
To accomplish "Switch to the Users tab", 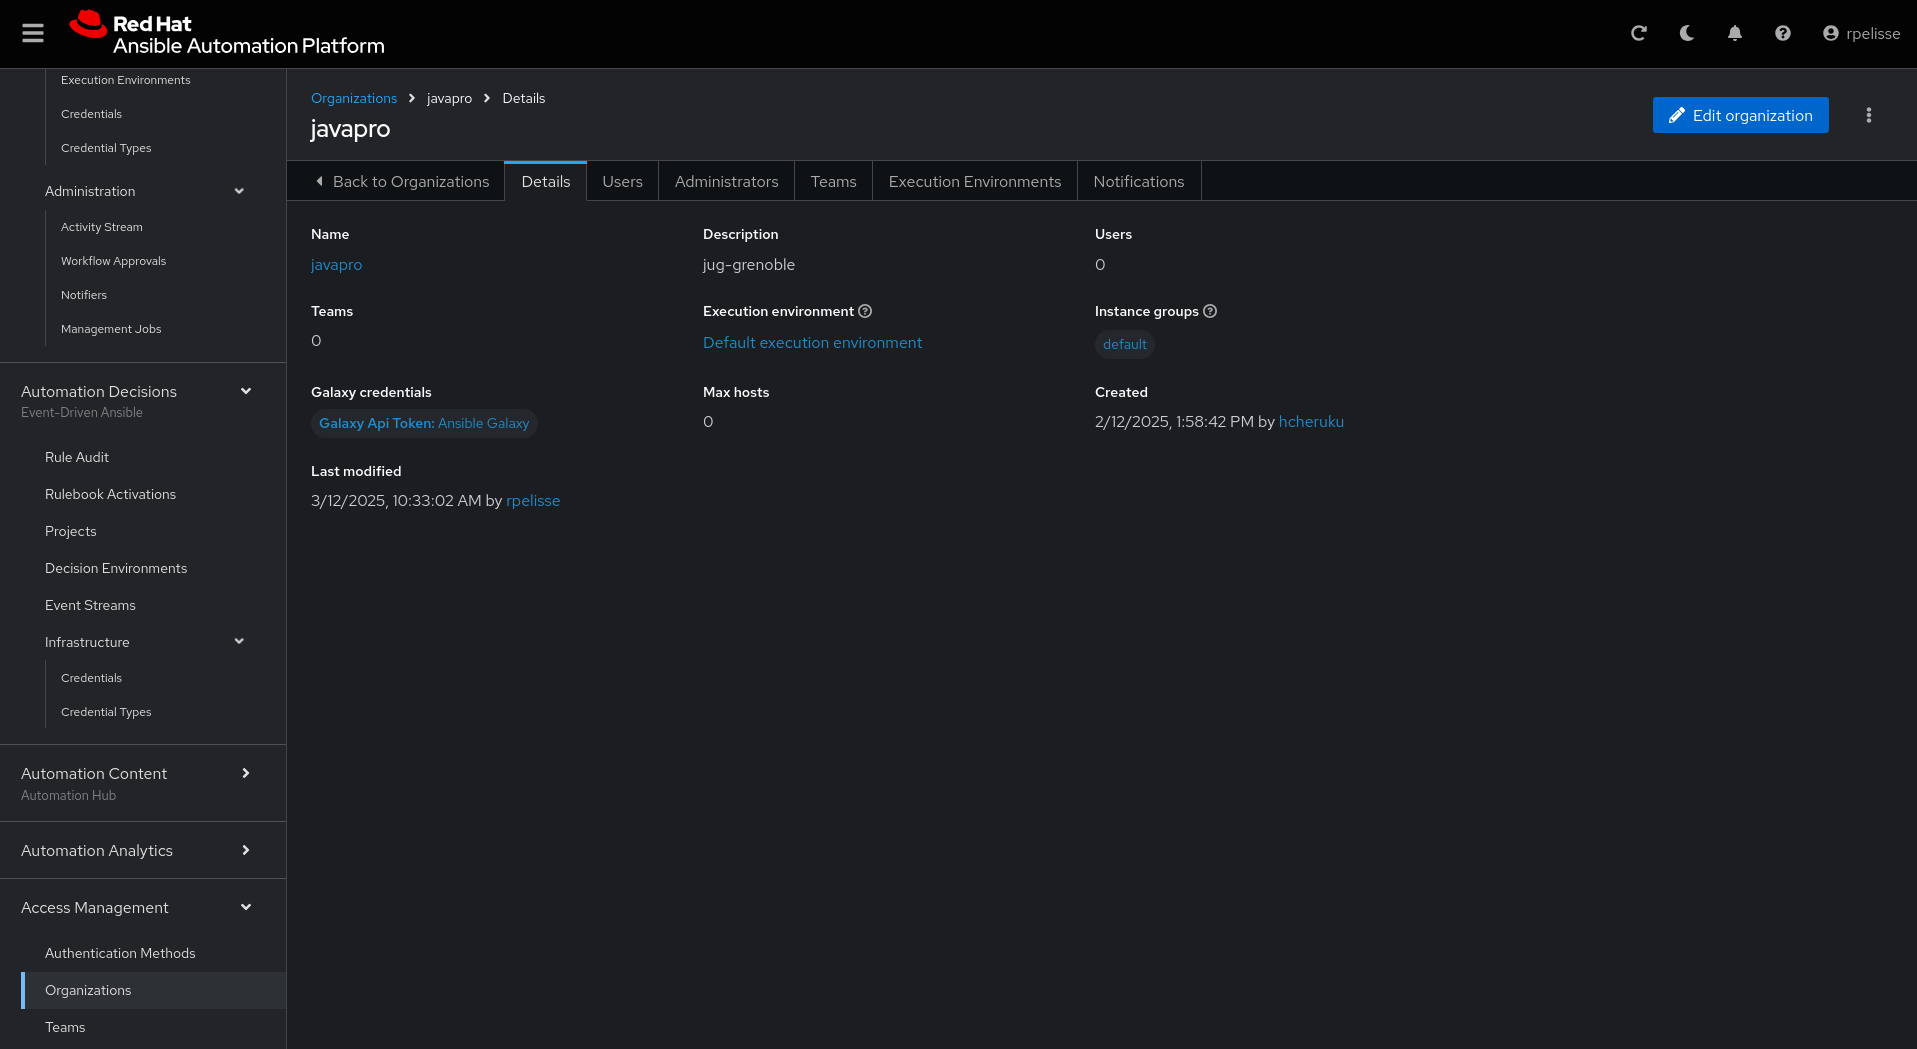I will point(622,181).
